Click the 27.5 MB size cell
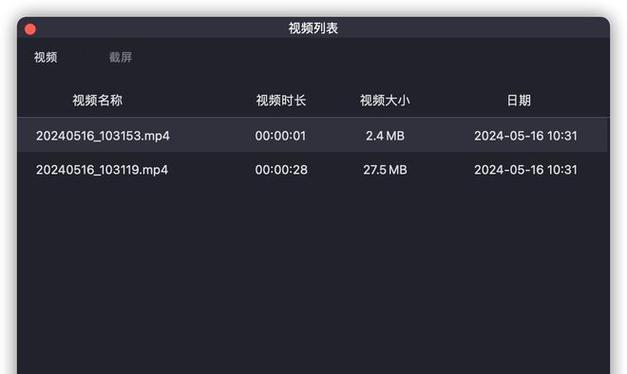The image size is (627, 374). (385, 170)
